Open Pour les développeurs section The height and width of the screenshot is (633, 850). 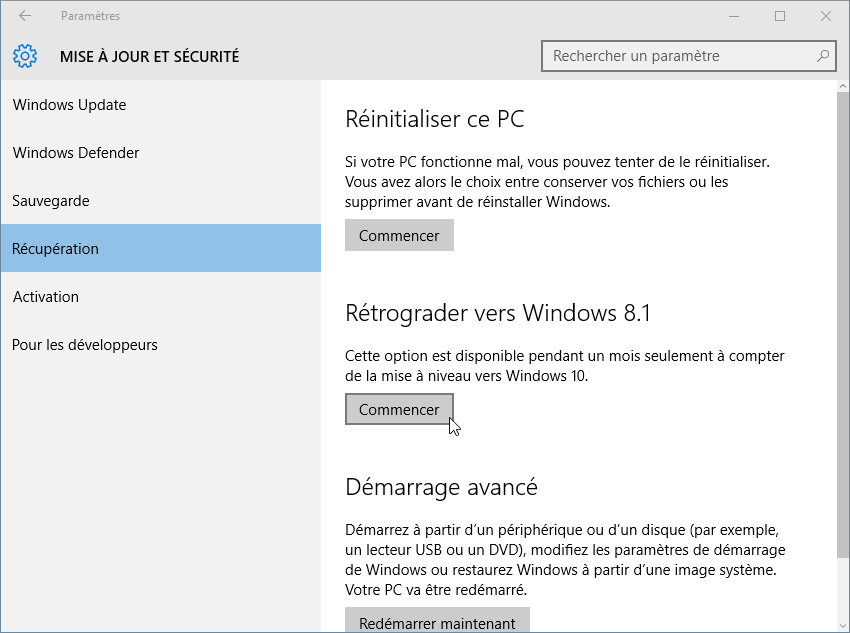click(160, 345)
